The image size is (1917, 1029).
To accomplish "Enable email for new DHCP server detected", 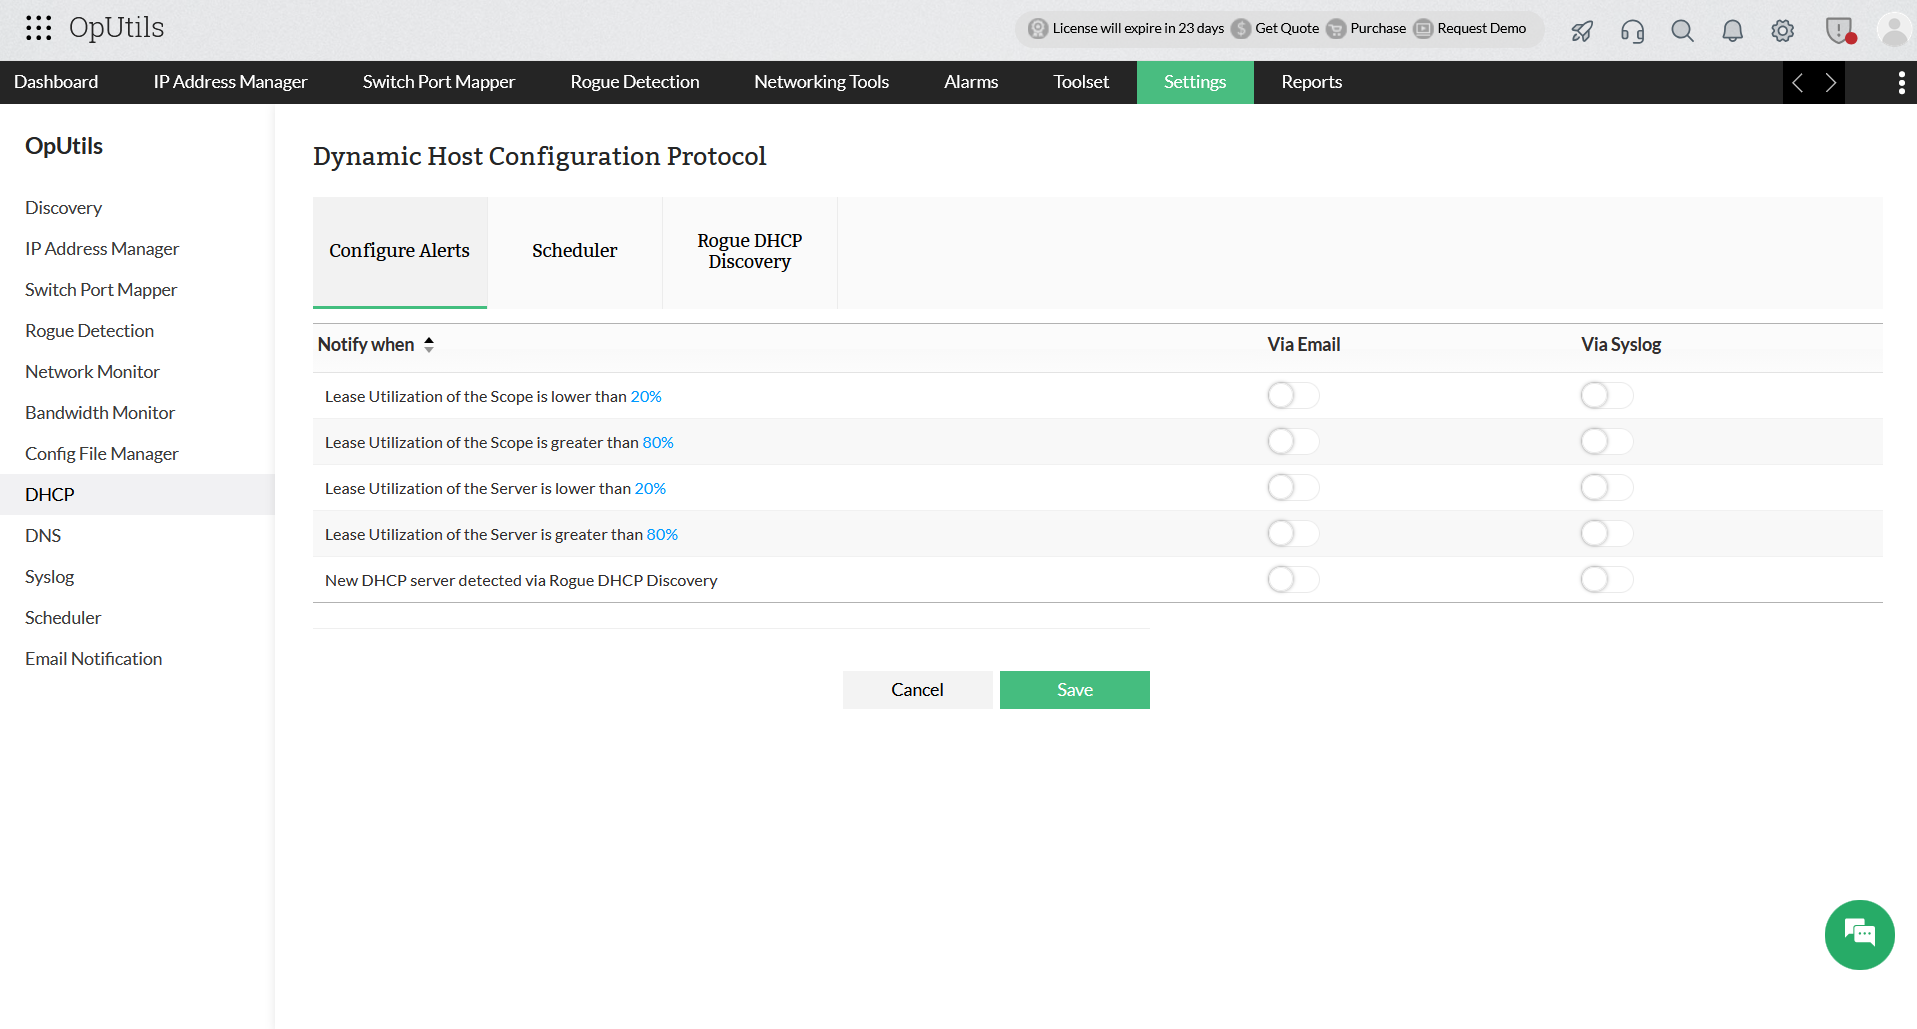I will [x=1293, y=580].
